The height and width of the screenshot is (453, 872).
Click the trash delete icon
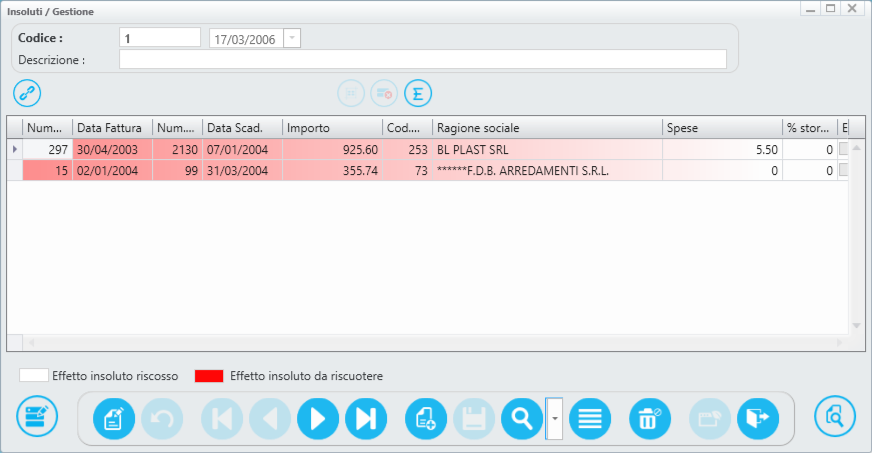(649, 419)
